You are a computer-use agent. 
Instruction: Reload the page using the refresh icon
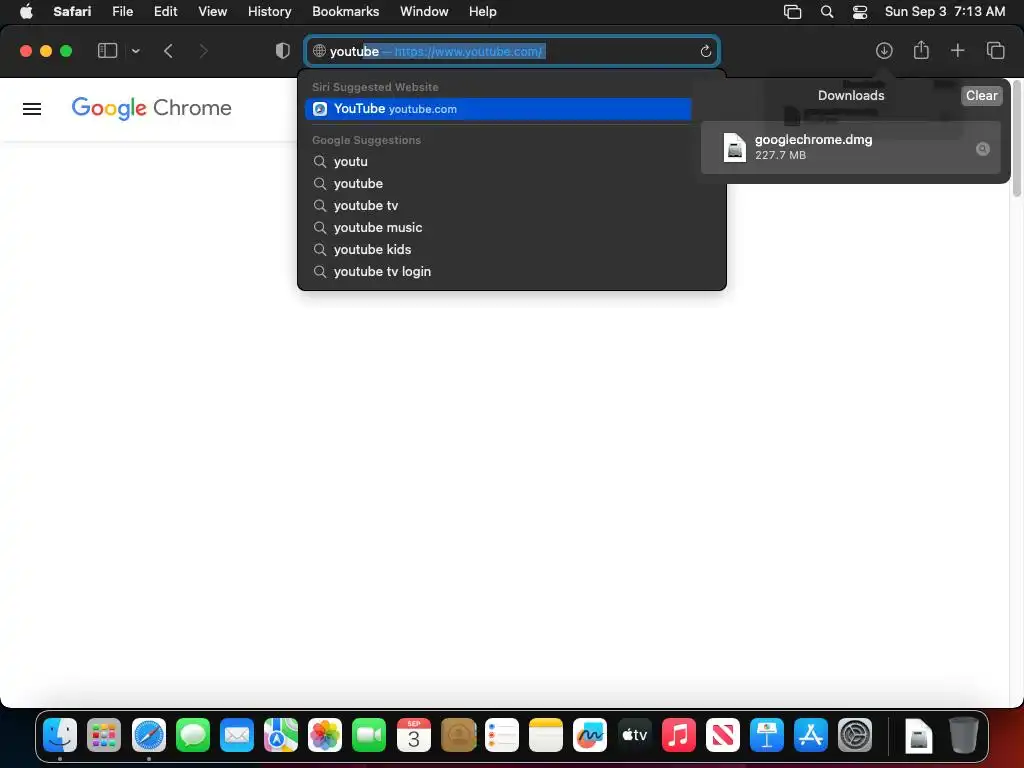(x=705, y=52)
